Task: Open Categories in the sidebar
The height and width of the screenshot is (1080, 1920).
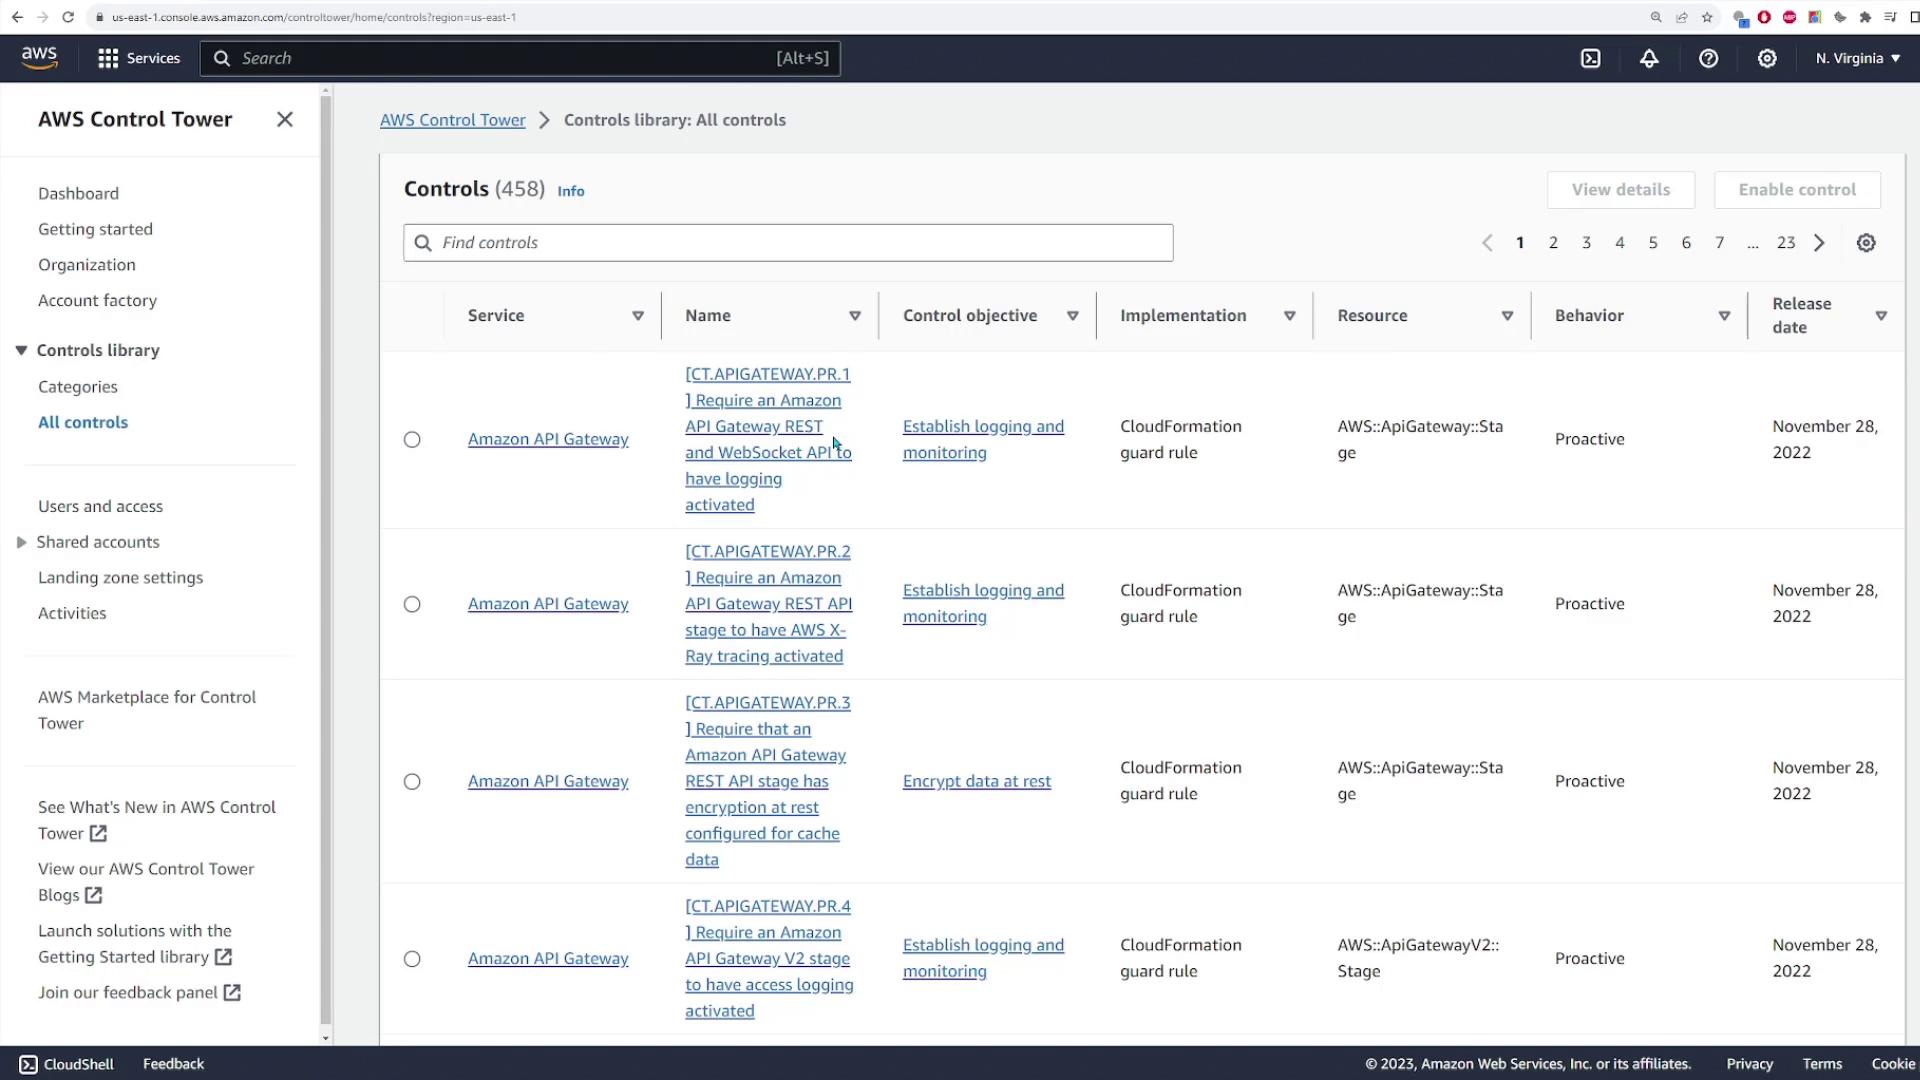Action: pyautogui.click(x=78, y=387)
